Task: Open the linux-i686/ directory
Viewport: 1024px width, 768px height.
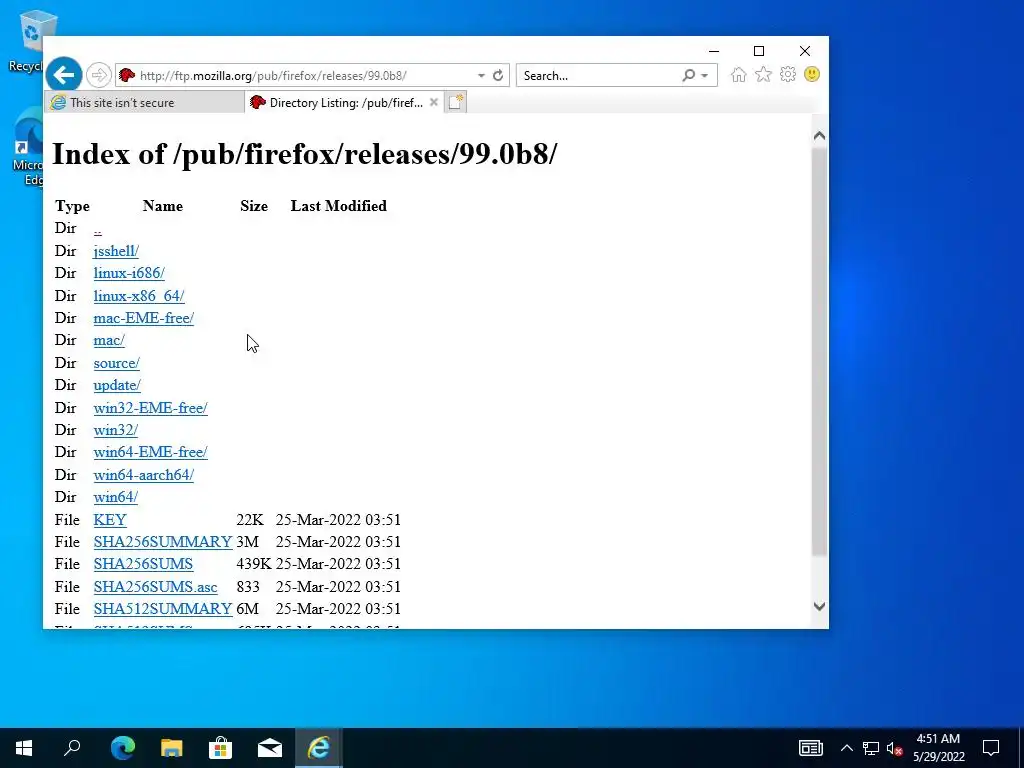Action: (x=129, y=273)
